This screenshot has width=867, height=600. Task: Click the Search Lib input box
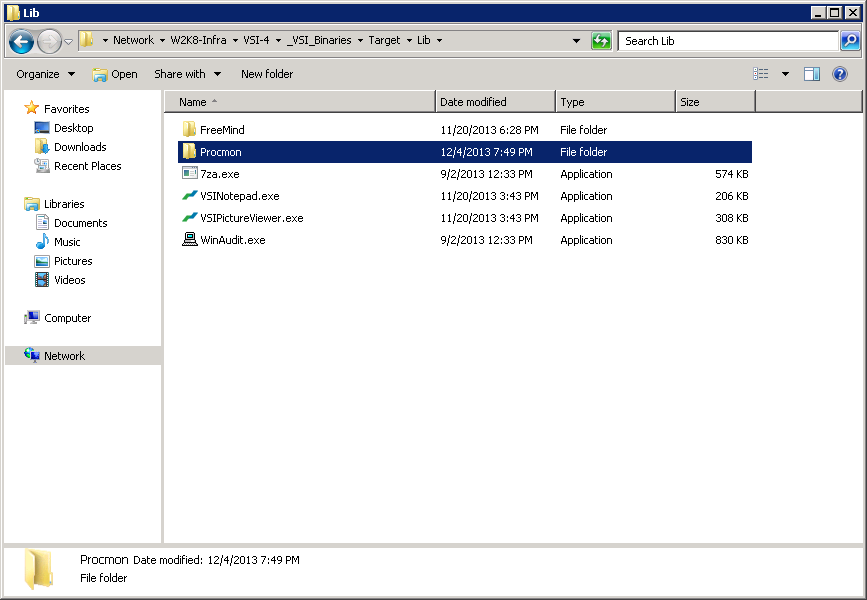point(728,41)
